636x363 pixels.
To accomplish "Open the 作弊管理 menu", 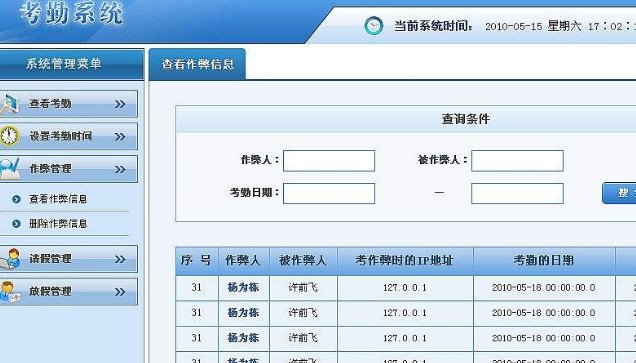I will [69, 169].
